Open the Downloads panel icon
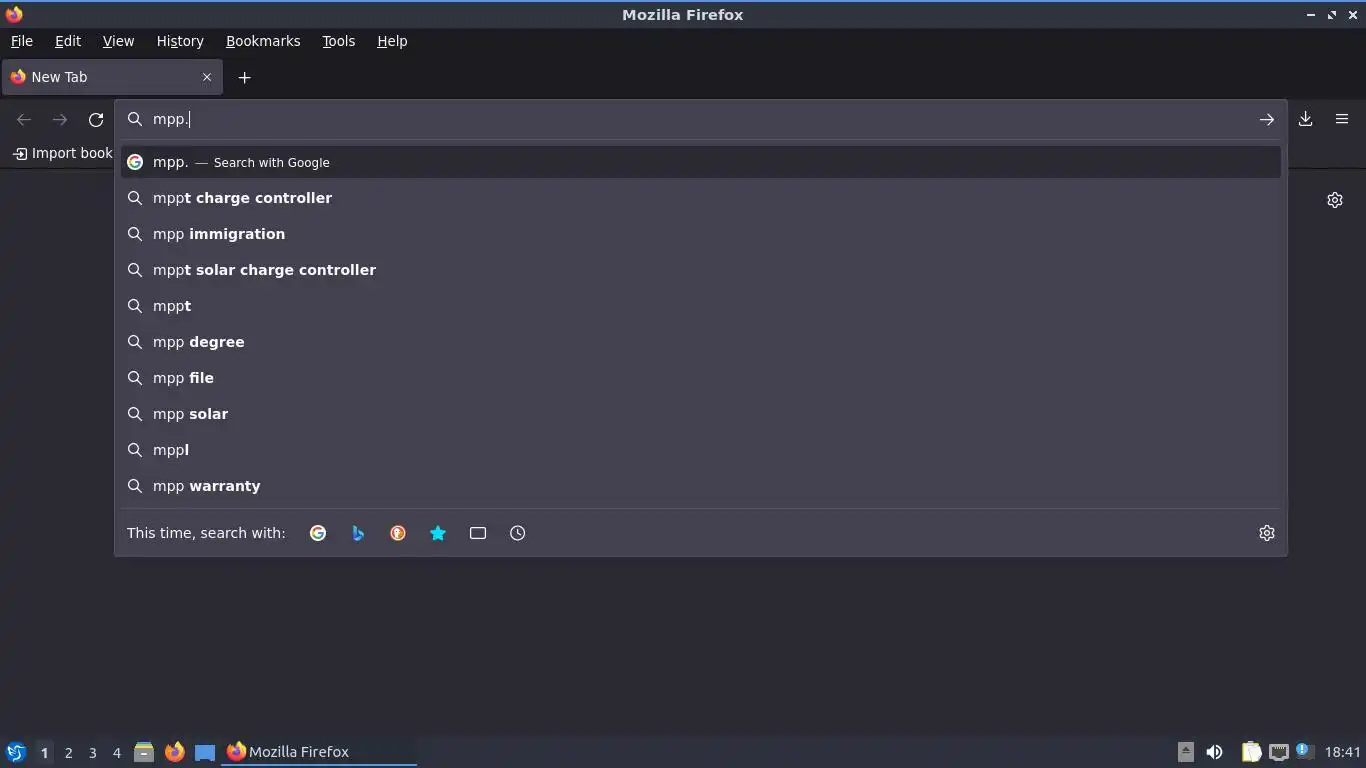Screen dimensions: 1366x768 point(1305,119)
